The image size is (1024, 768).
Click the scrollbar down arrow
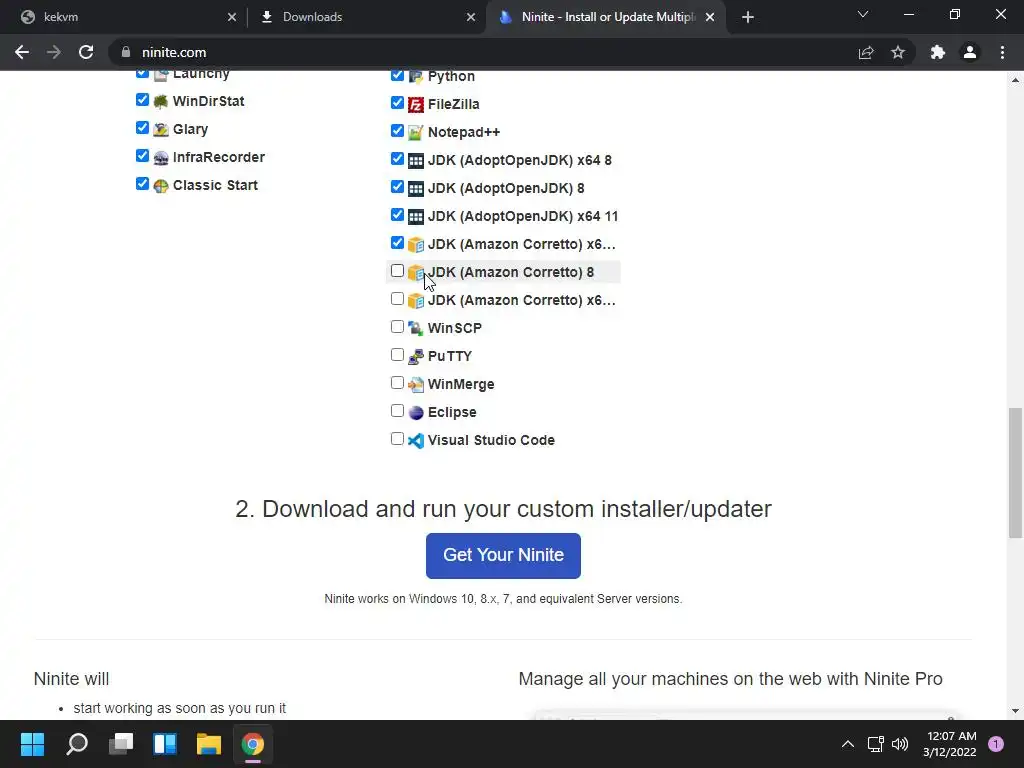point(1015,711)
